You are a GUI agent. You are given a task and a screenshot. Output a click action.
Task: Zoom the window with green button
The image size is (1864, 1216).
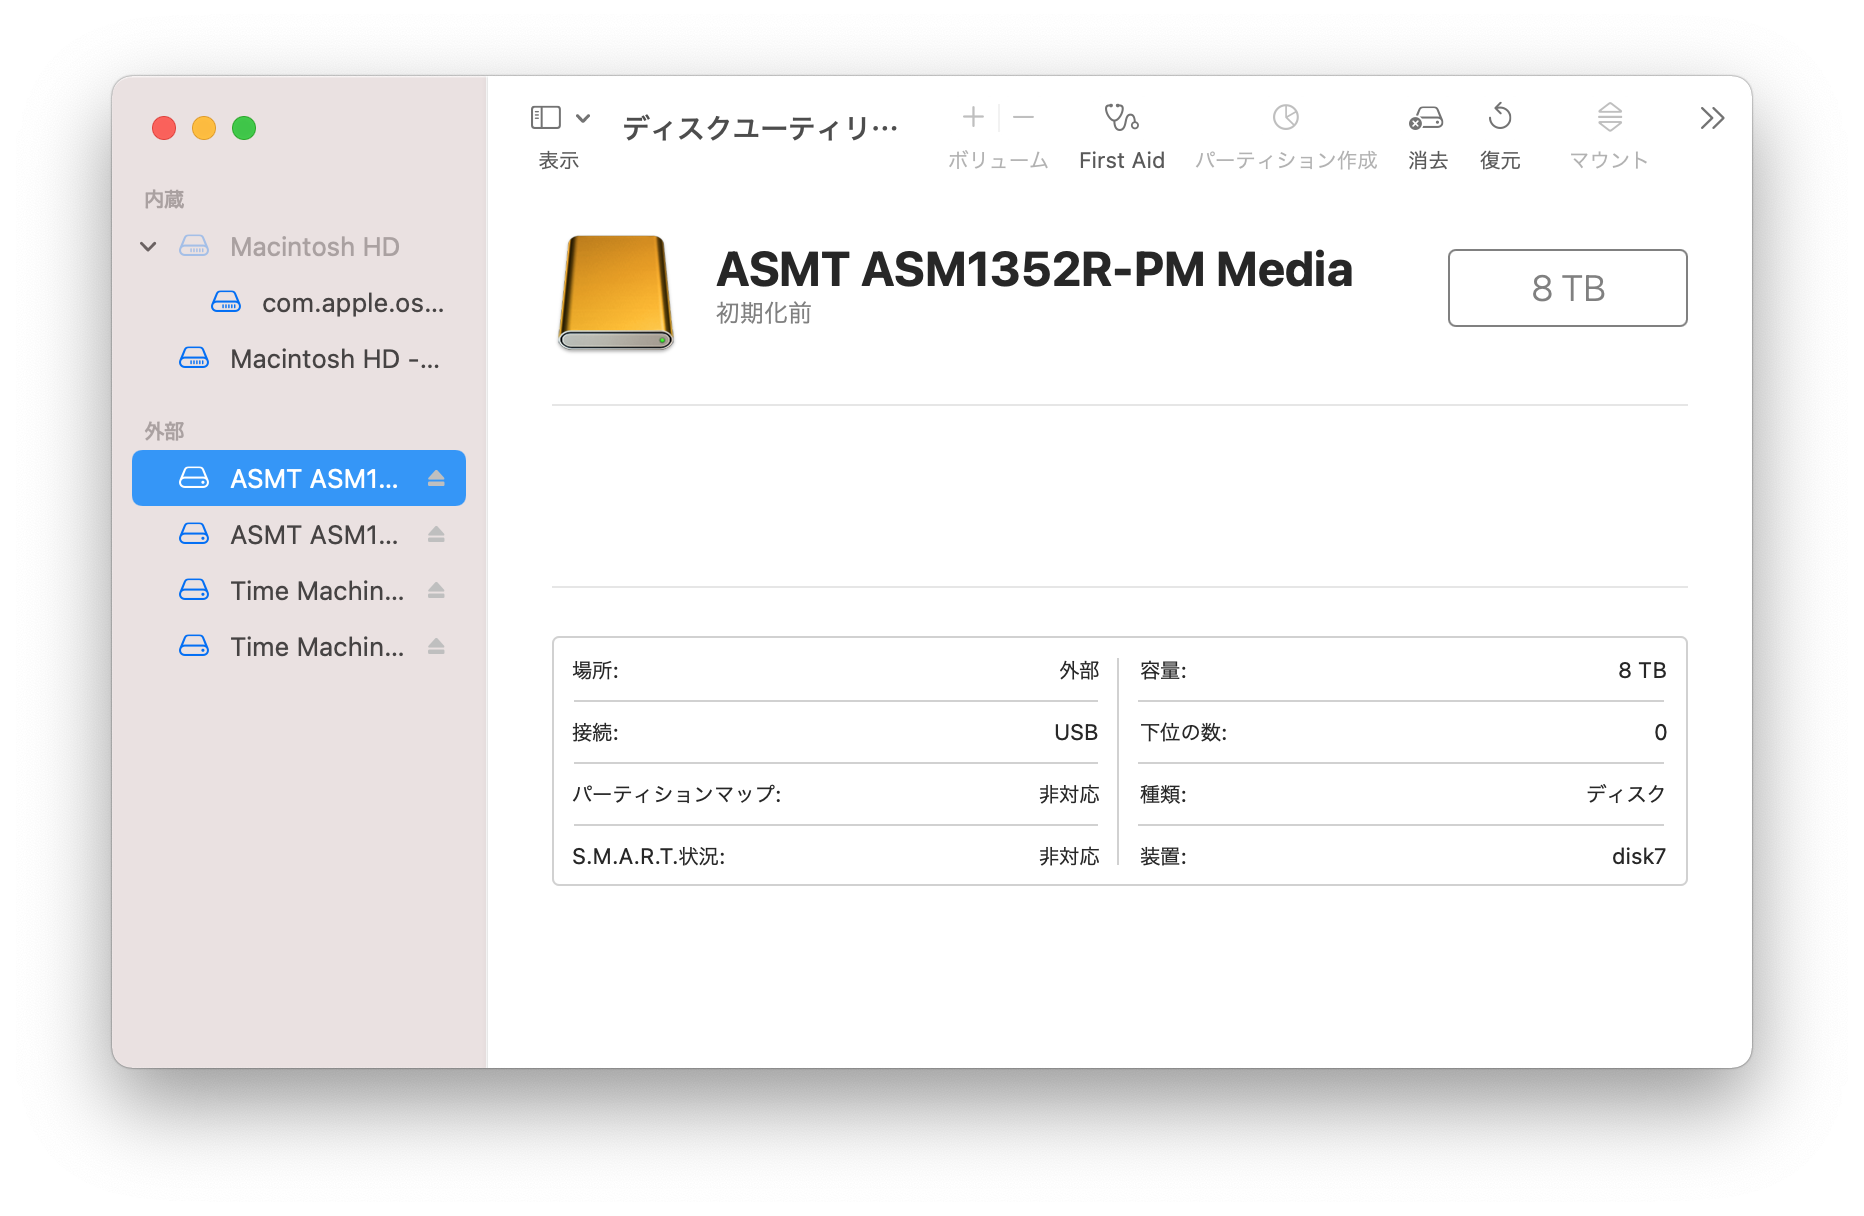pyautogui.click(x=244, y=128)
